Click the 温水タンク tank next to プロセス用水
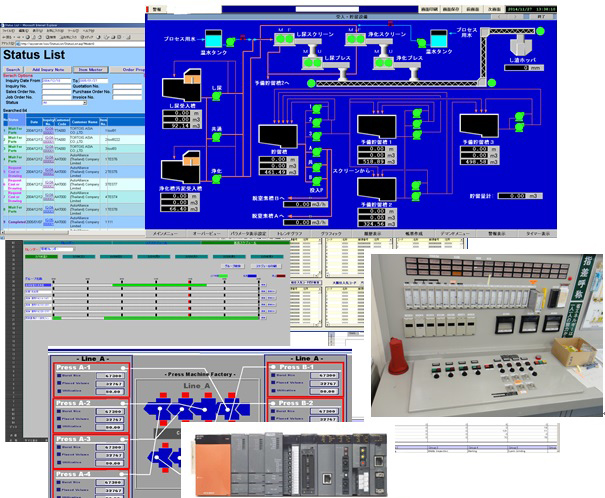The image size is (605, 498). click(213, 39)
